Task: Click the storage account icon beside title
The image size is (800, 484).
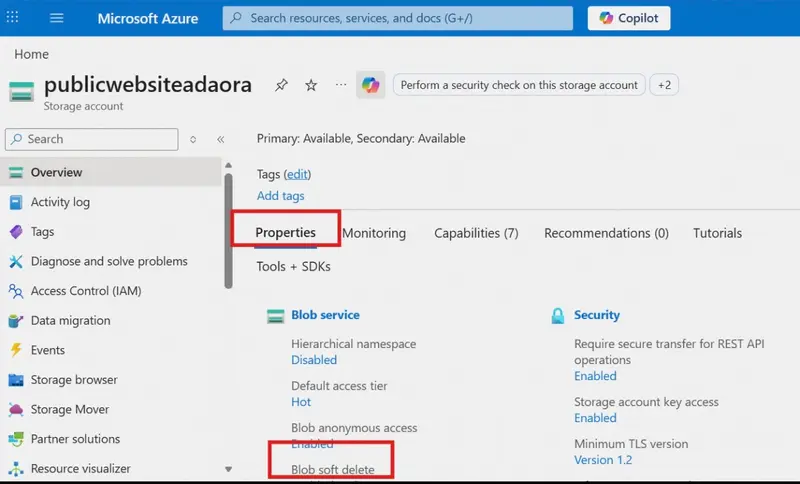Action: (21, 91)
